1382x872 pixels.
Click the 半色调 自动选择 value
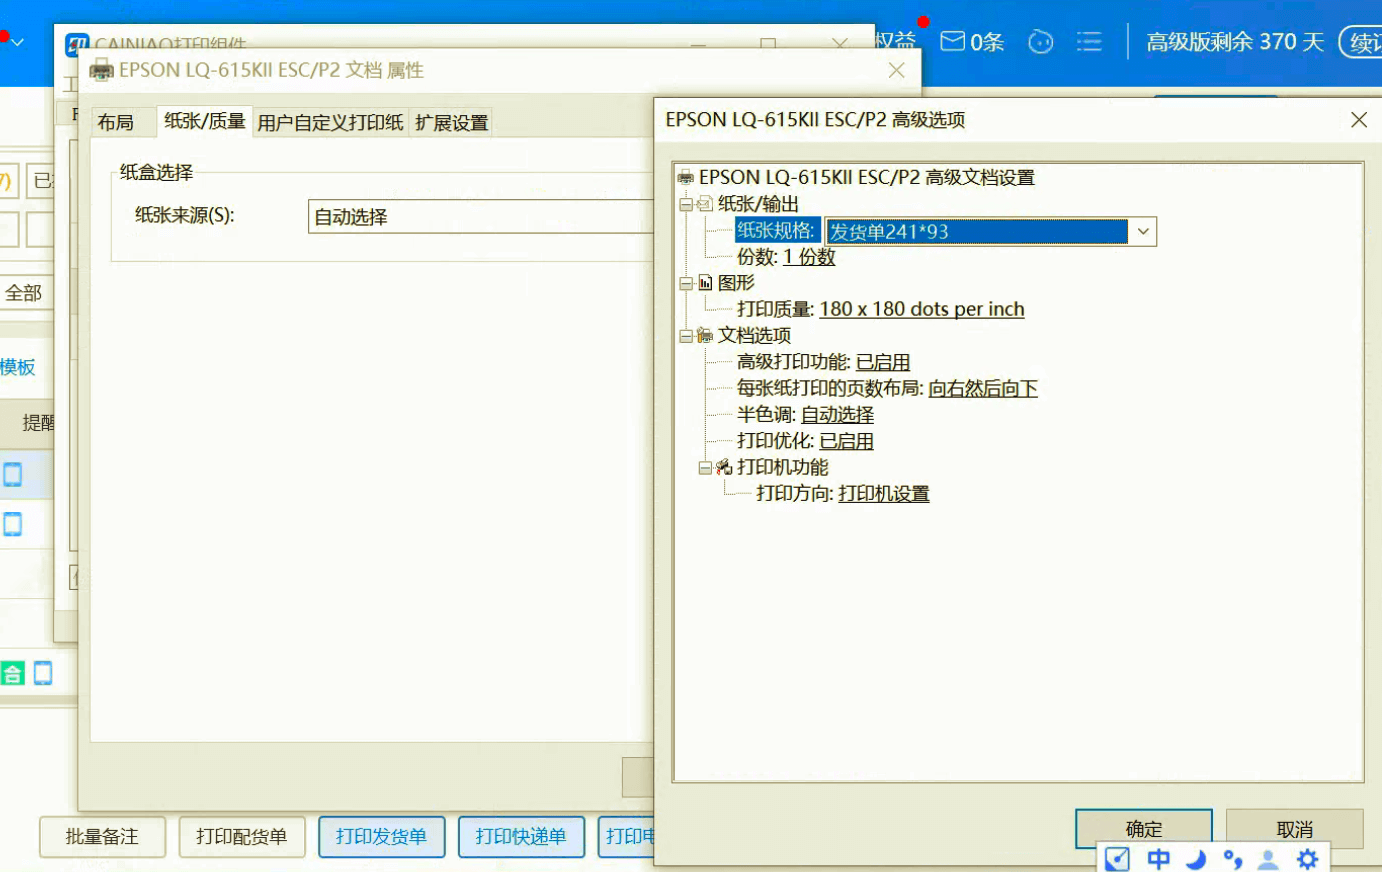tap(837, 414)
